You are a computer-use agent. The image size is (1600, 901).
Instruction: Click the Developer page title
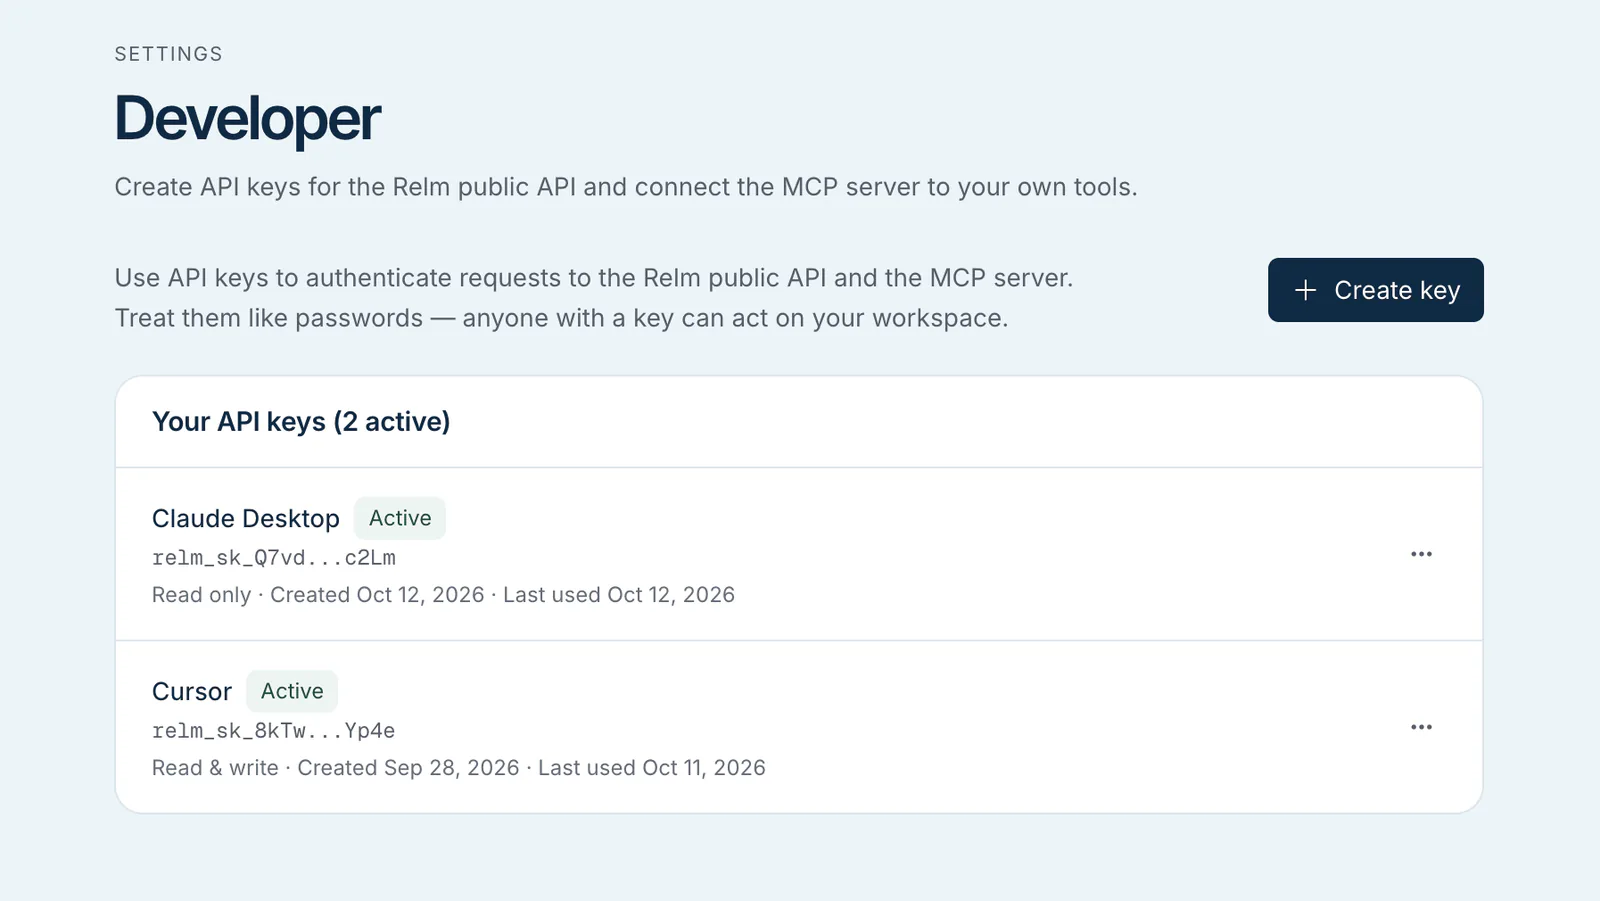pyautogui.click(x=248, y=119)
